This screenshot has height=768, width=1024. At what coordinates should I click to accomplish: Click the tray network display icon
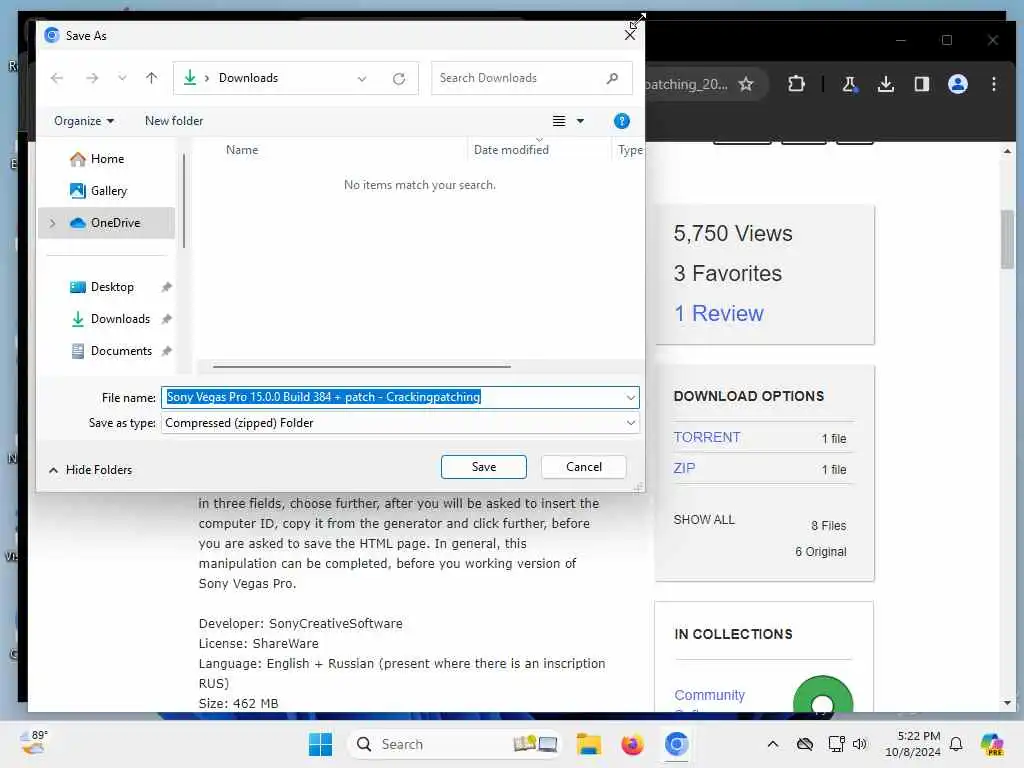(x=835, y=744)
